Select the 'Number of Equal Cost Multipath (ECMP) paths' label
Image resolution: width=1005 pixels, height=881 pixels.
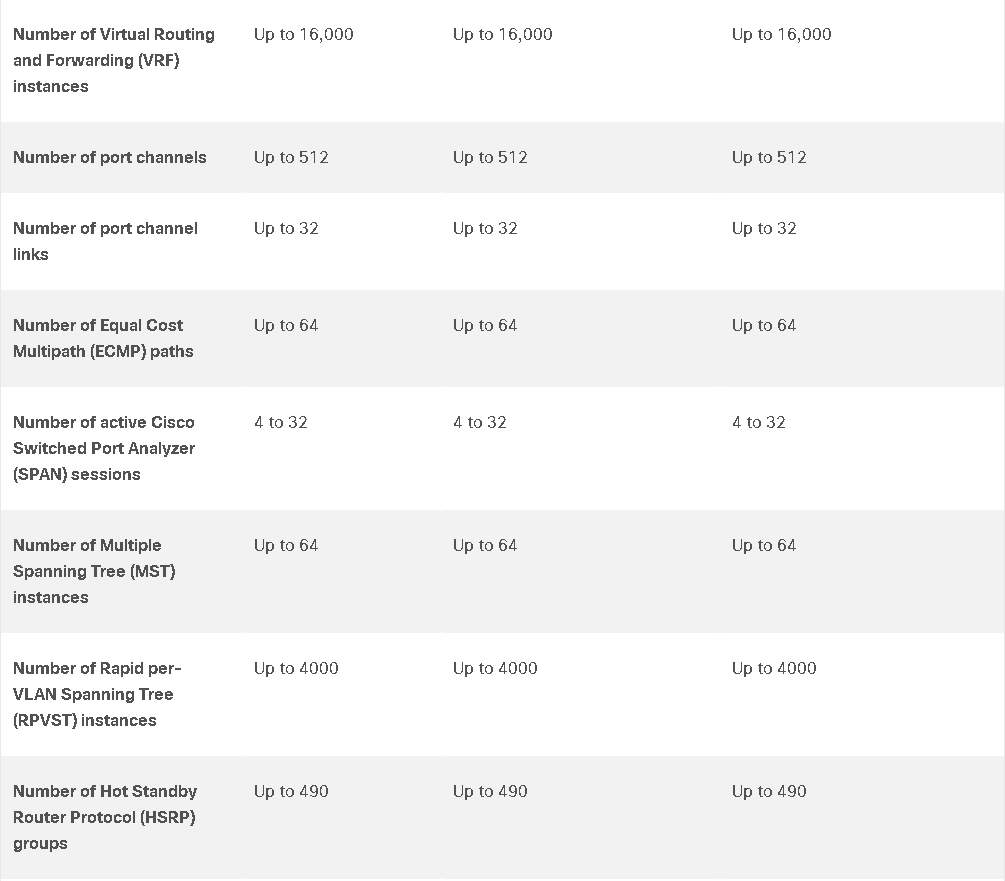click(103, 338)
